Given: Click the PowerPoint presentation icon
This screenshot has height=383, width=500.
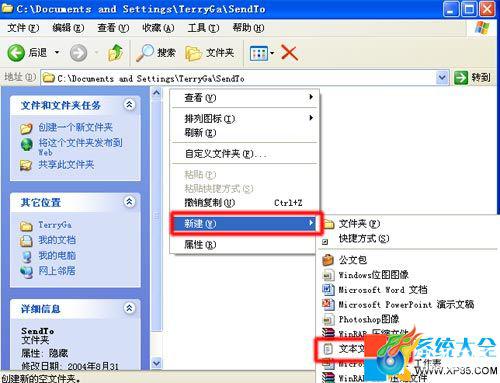Looking at the screenshot, I should 328,304.
